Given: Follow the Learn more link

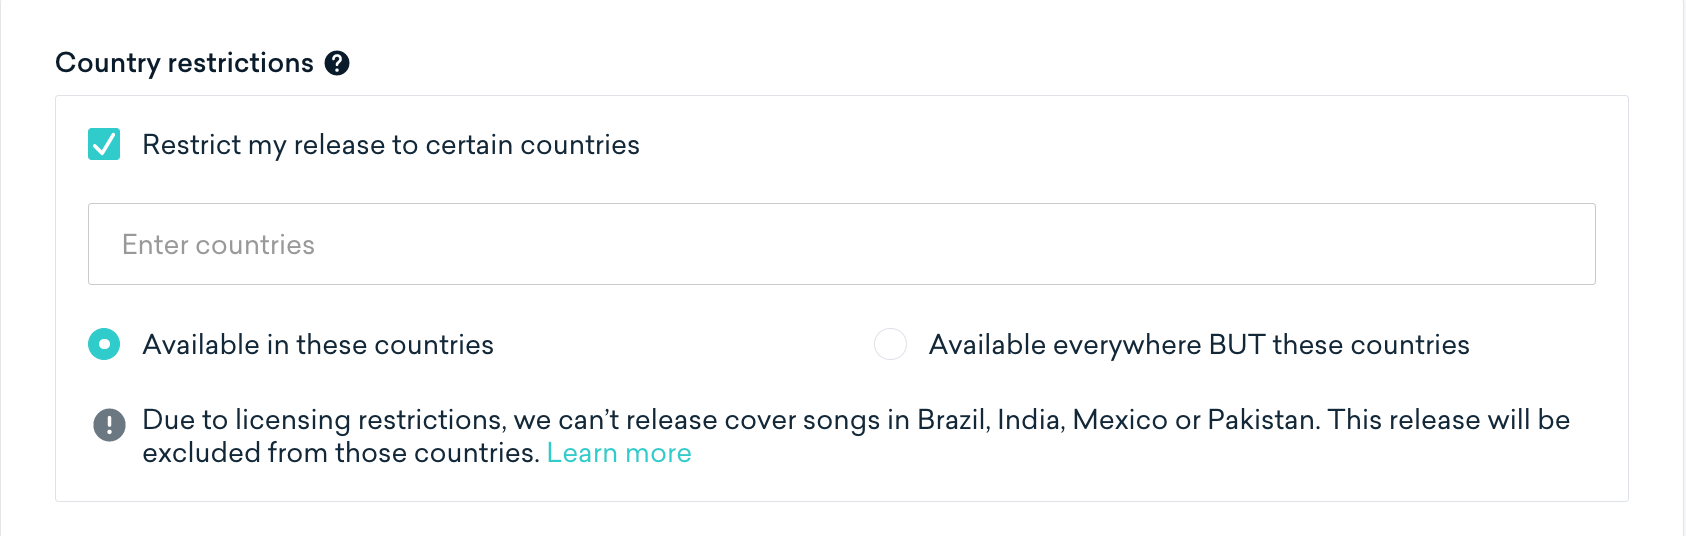Looking at the screenshot, I should pos(619,453).
